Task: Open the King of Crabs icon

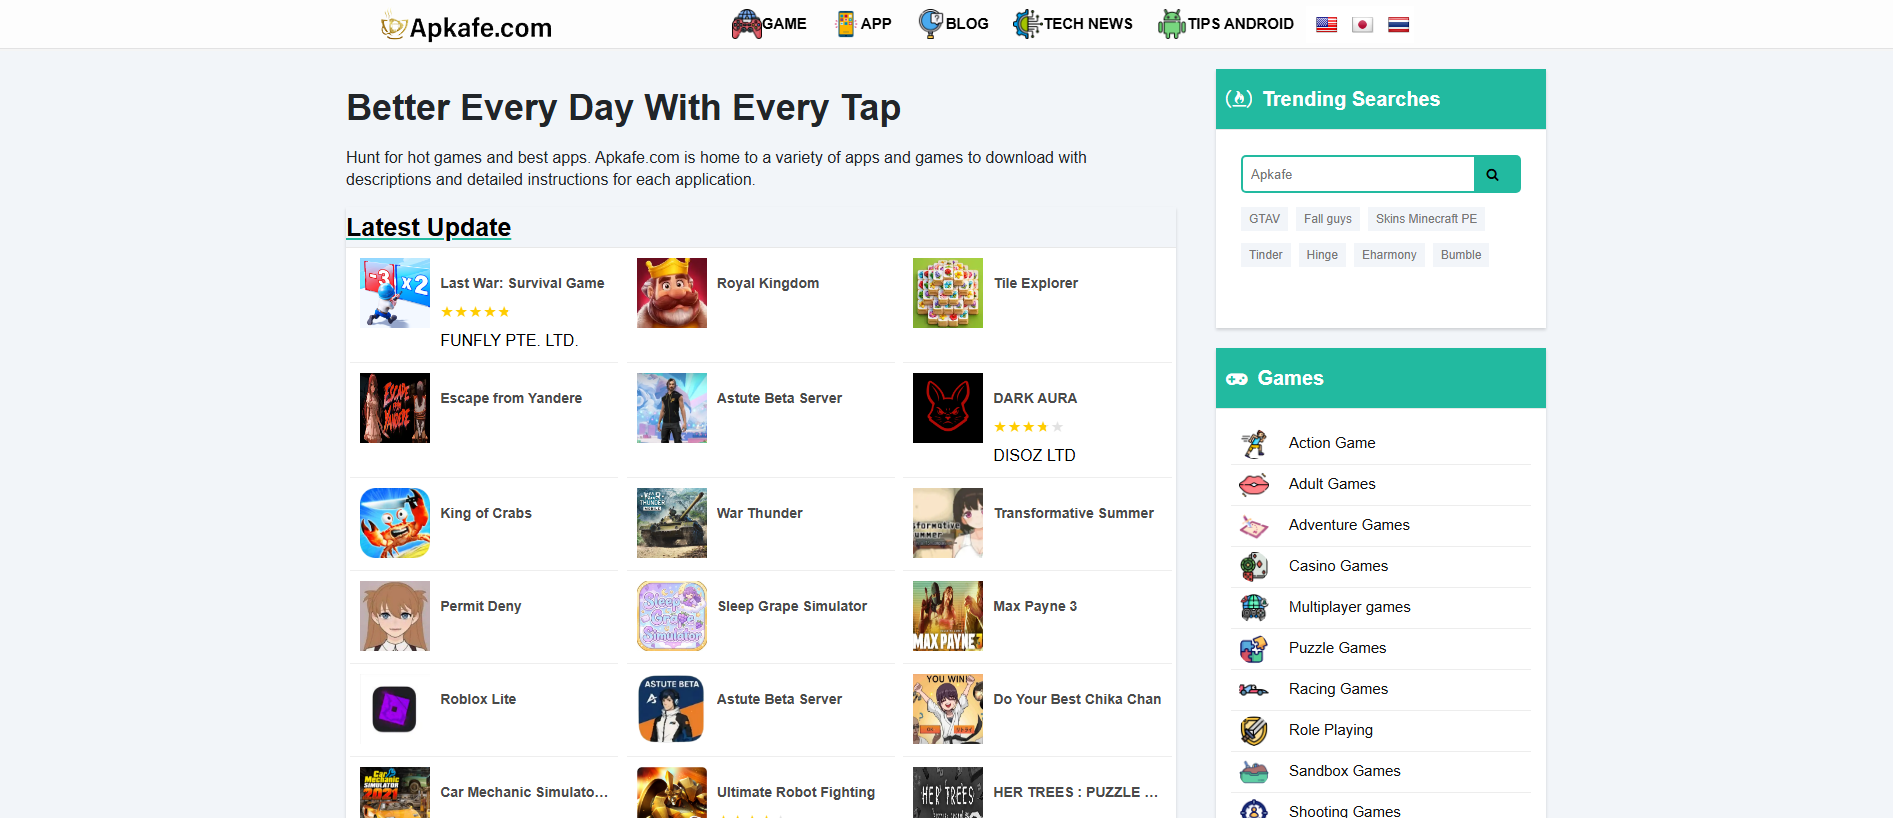Action: click(395, 523)
